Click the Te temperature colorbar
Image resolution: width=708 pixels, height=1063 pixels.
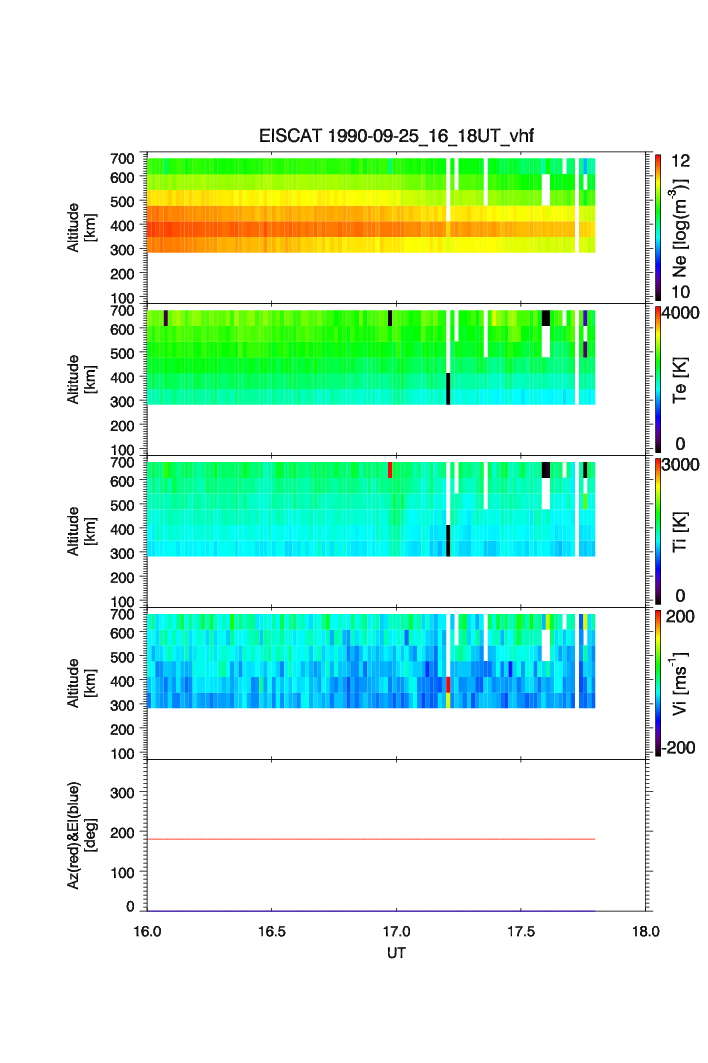pos(658,379)
